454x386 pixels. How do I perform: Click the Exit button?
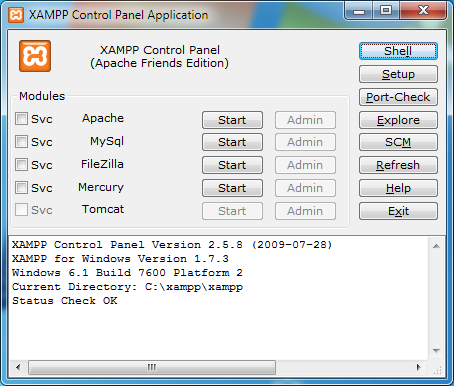pyautogui.click(x=398, y=211)
